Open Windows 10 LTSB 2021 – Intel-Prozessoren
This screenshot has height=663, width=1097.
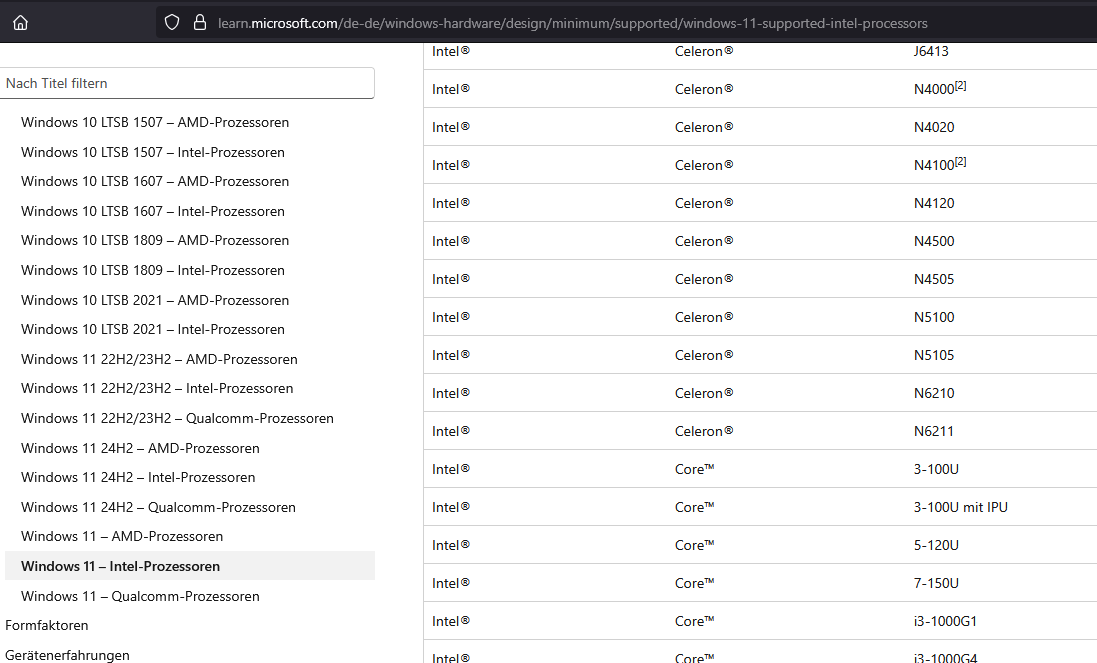153,329
